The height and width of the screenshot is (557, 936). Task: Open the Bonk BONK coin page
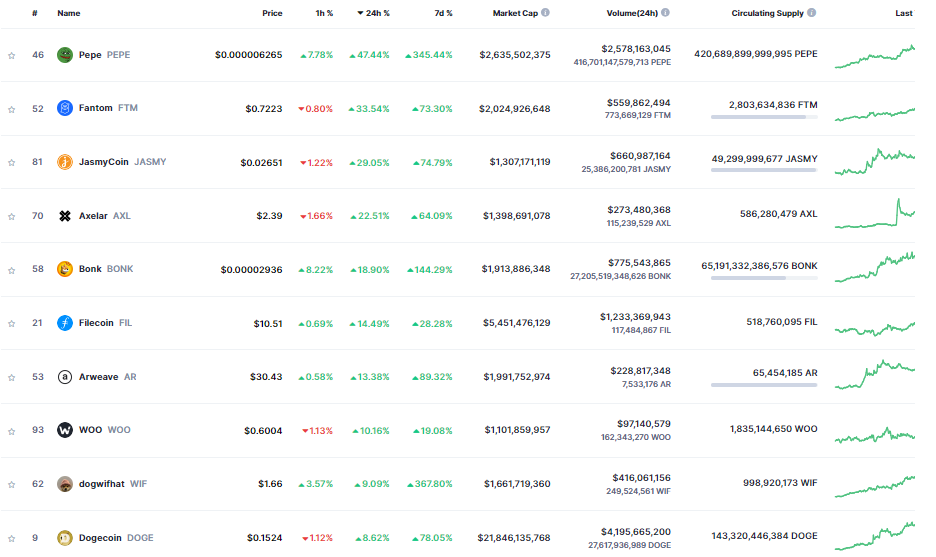(x=106, y=269)
